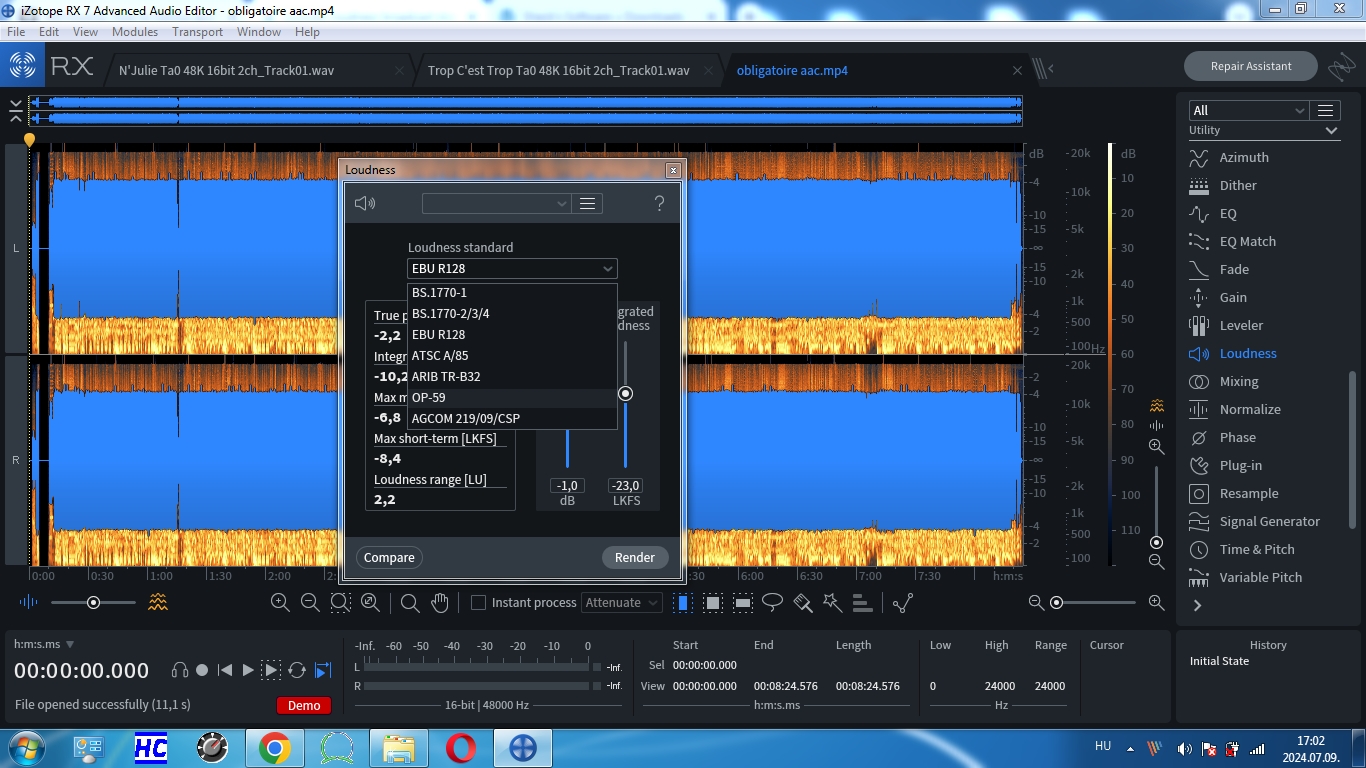Adjust the waveform/spectrogram opacity slider

93,602
